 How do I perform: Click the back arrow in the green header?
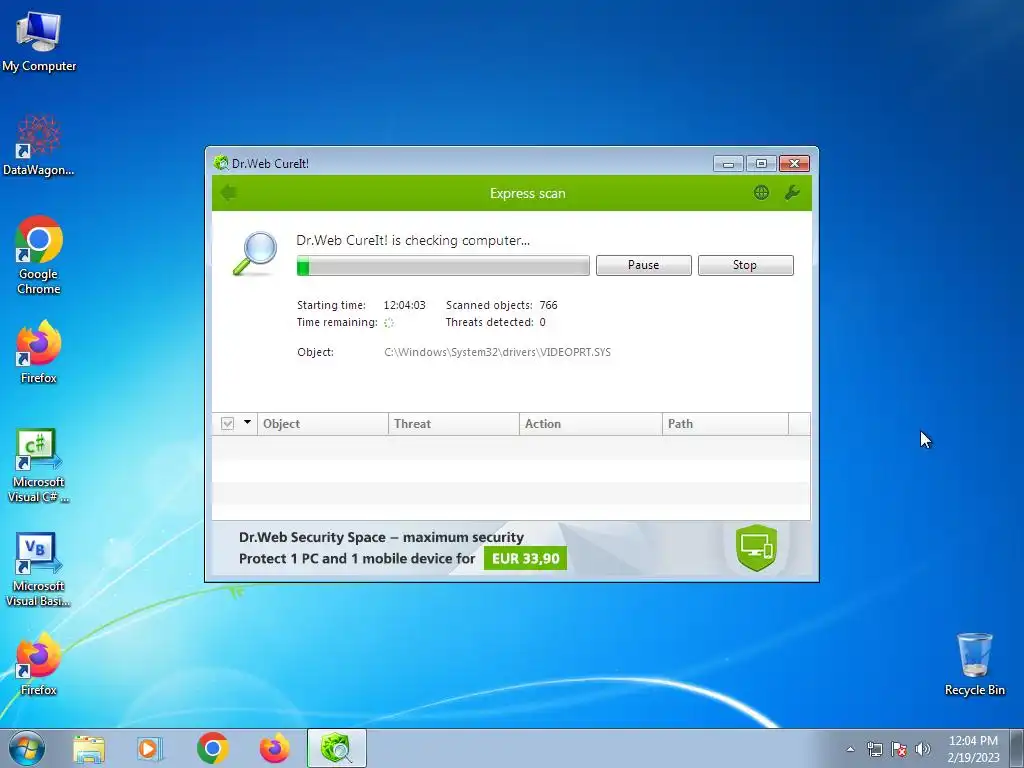[x=229, y=193]
